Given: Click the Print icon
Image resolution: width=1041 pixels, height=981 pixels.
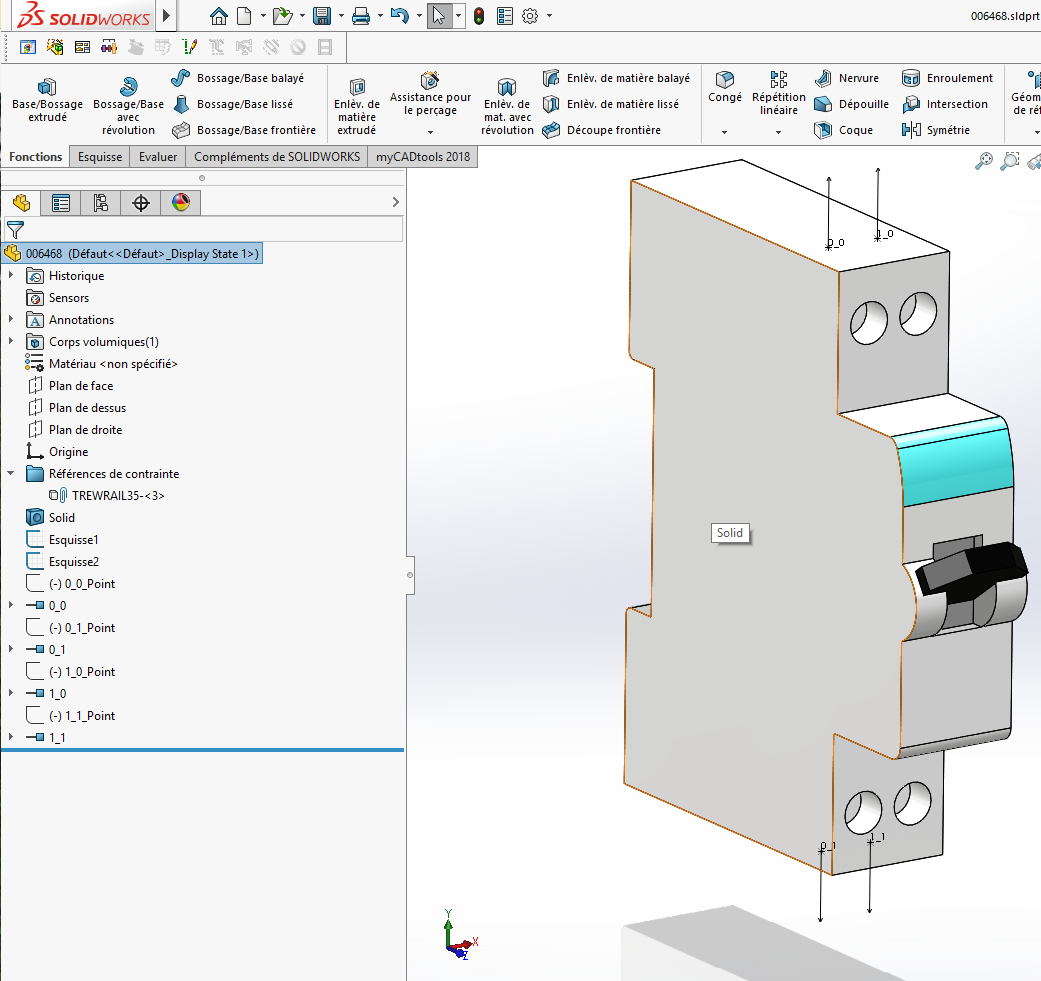Looking at the screenshot, I should coord(360,16).
